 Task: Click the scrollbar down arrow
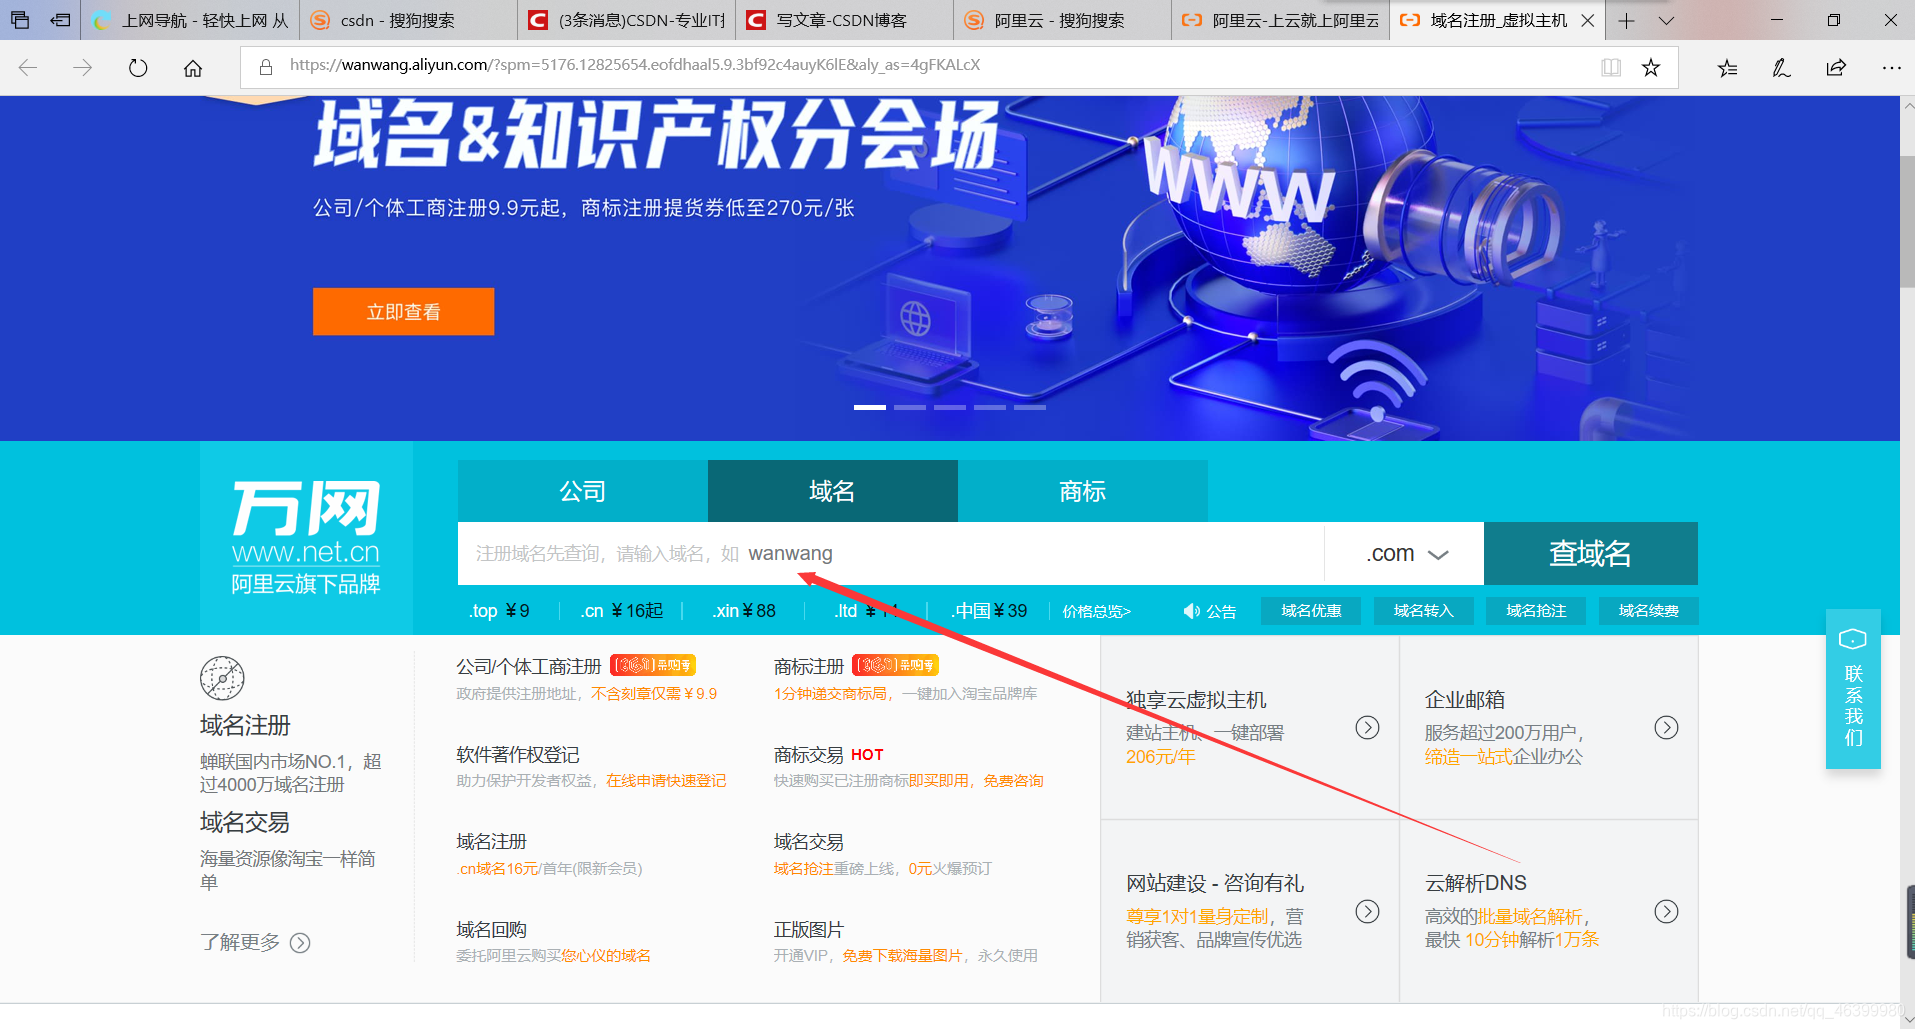click(x=1907, y=1019)
